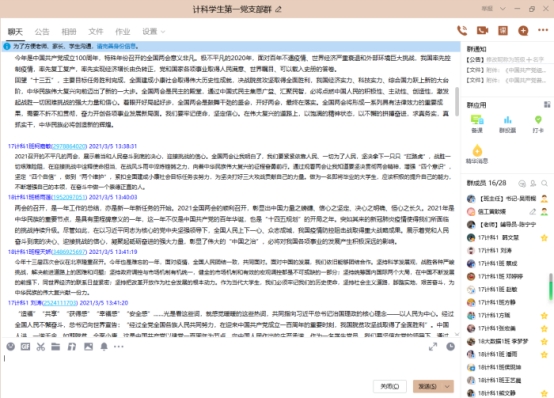Image resolution: width=554 pixels, height=398 pixels.
Task: Select the 18大数据1班 member
Action: tap(508, 341)
